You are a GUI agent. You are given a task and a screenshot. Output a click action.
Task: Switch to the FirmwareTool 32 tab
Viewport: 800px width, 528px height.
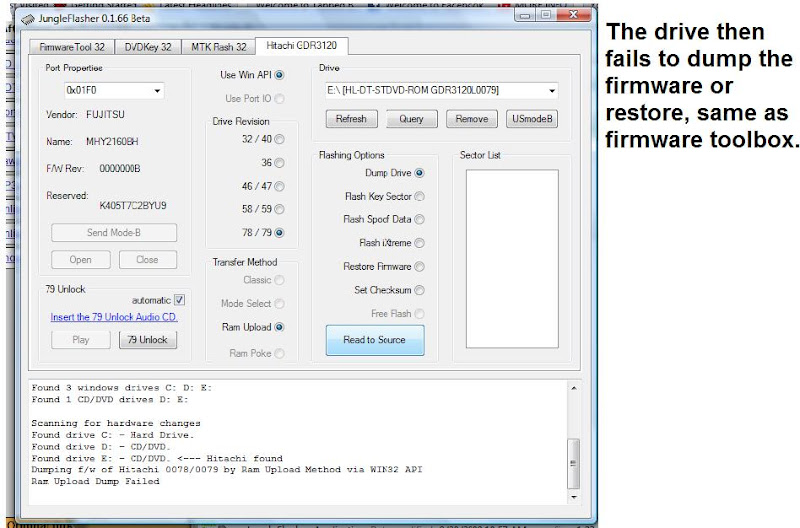point(72,47)
